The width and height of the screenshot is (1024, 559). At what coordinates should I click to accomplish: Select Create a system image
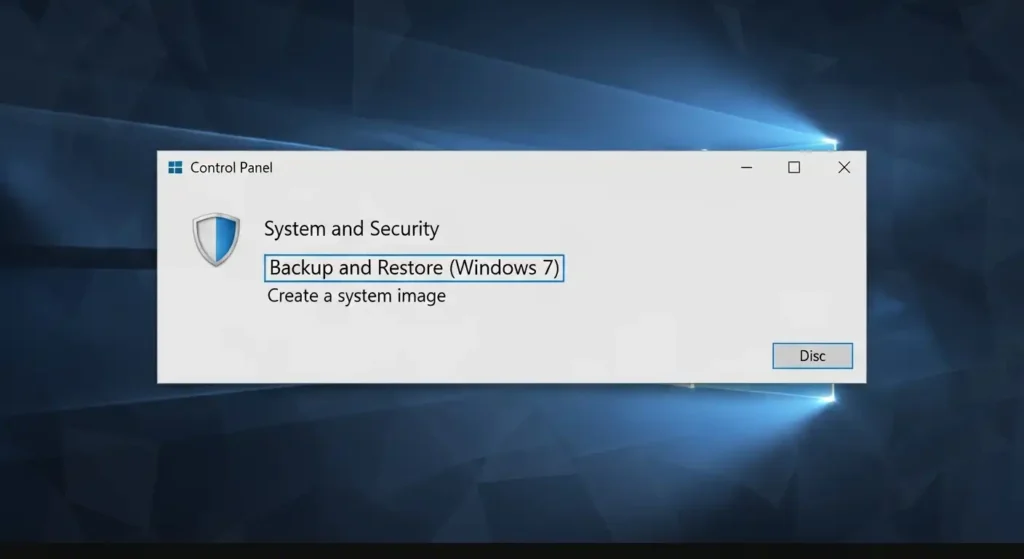[x=357, y=296]
